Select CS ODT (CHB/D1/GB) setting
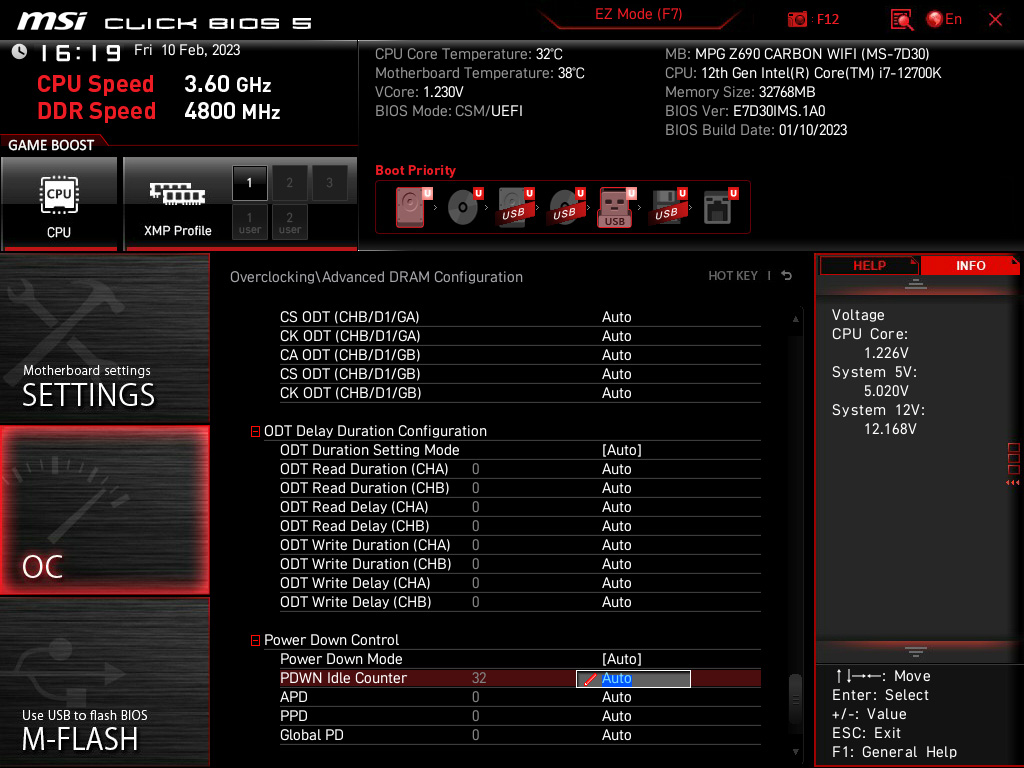The image size is (1024, 768). click(x=520, y=374)
